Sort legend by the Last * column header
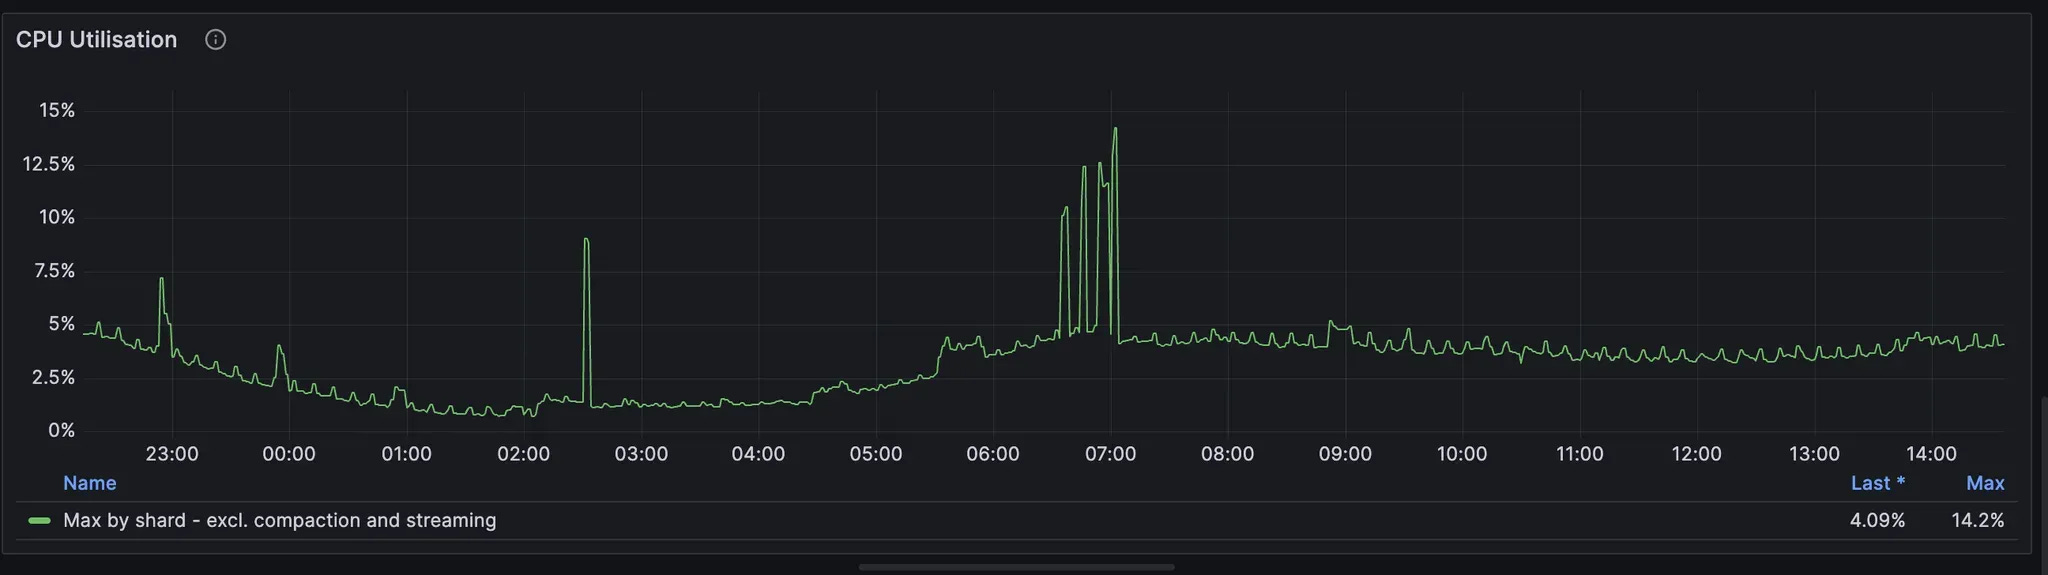This screenshot has height=575, width=2048. pos(1877,483)
